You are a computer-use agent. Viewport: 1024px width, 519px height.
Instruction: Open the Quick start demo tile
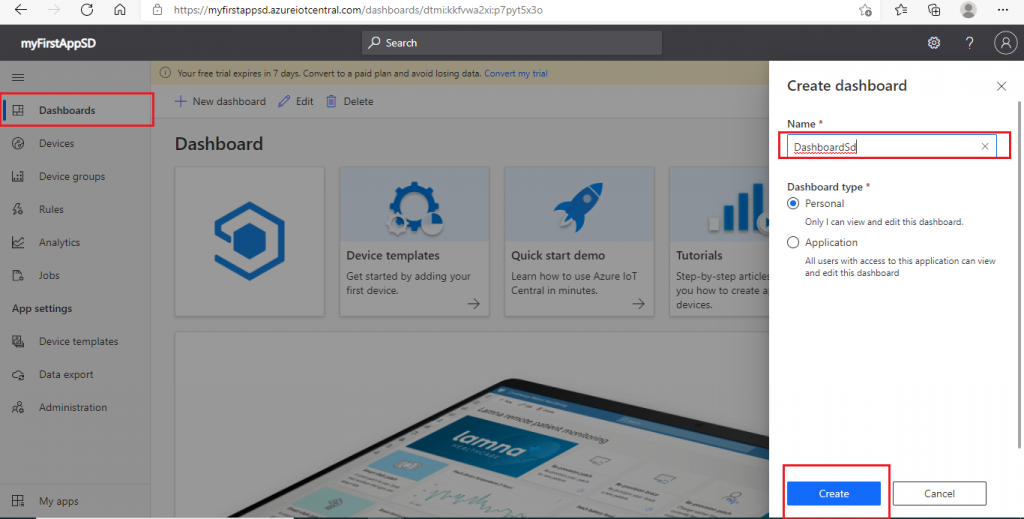(x=579, y=242)
